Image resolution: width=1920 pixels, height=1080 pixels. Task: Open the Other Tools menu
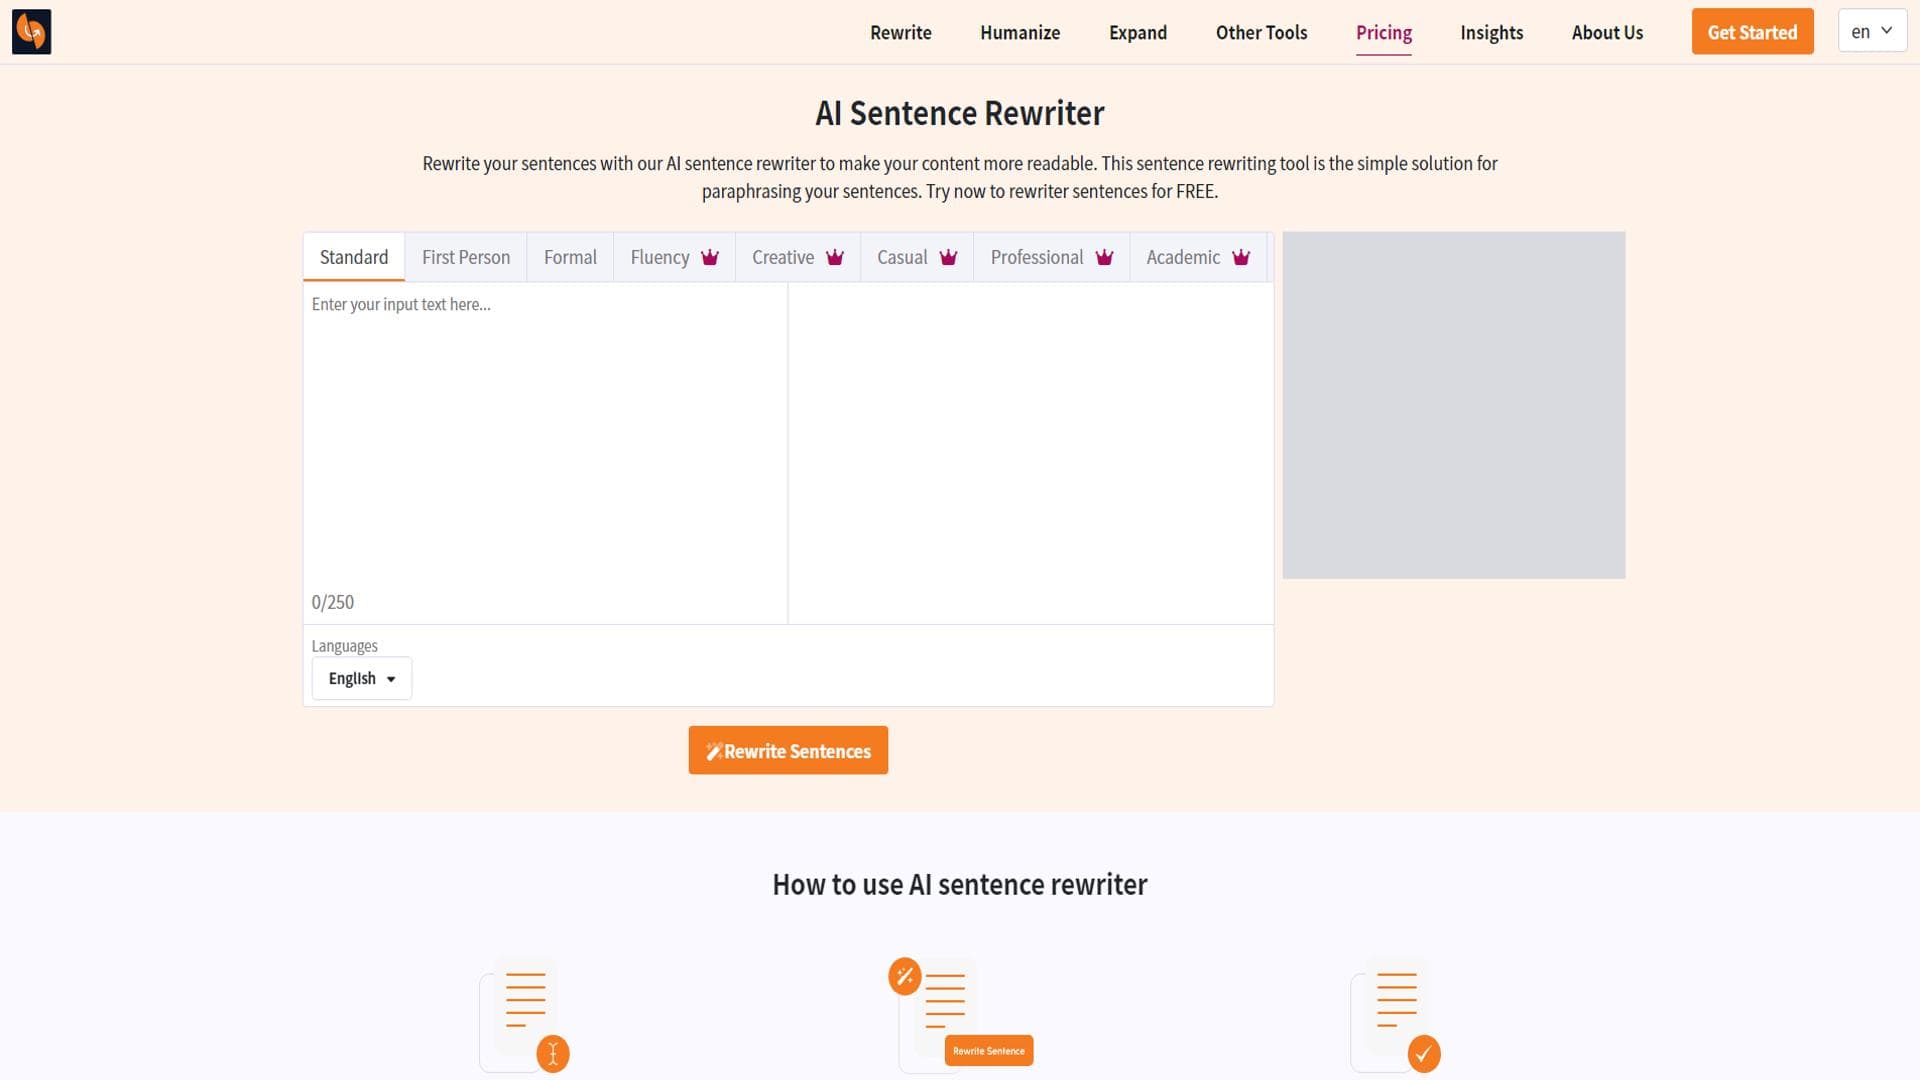(x=1261, y=33)
